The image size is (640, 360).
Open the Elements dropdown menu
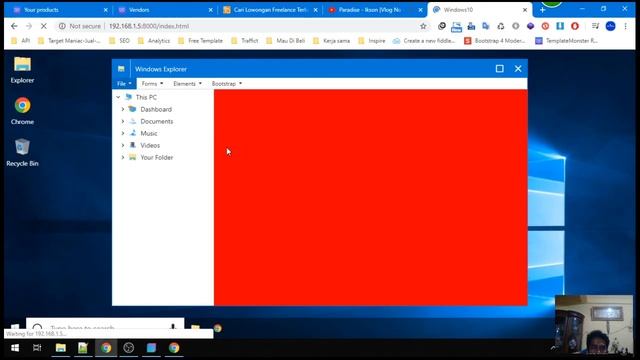pos(187,83)
